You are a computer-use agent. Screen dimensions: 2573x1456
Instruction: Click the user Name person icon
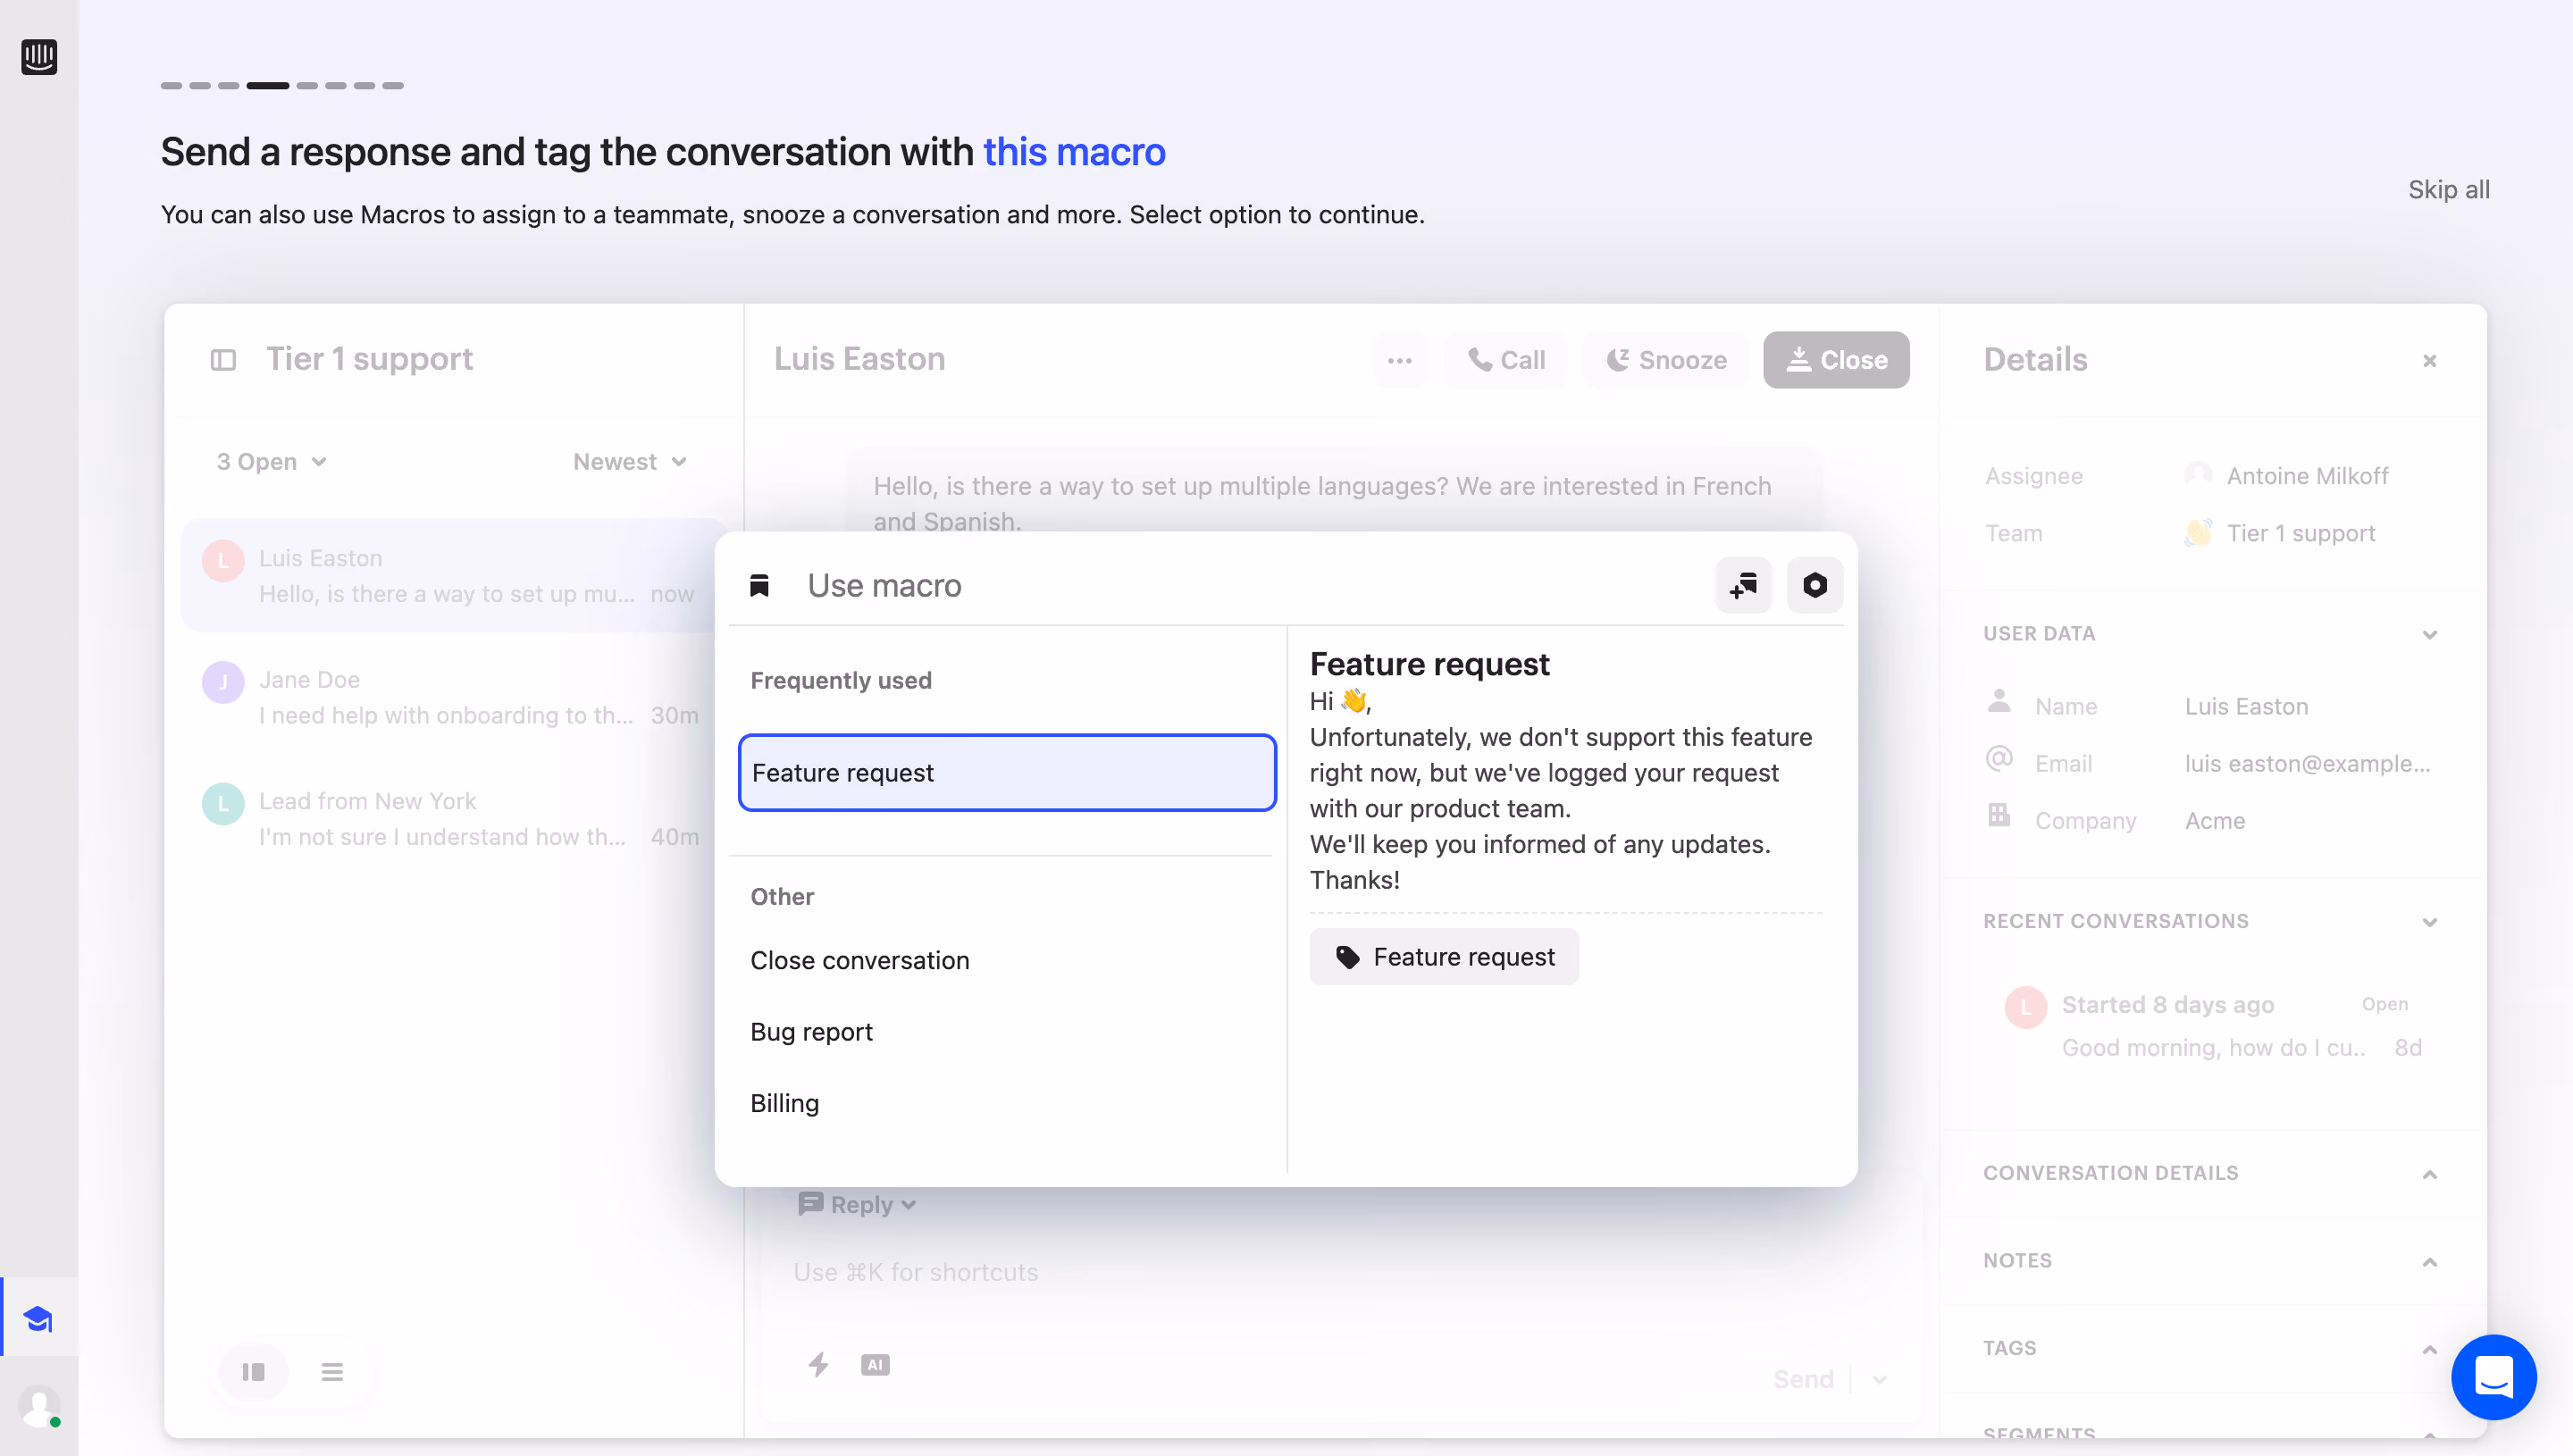[x=1998, y=700]
